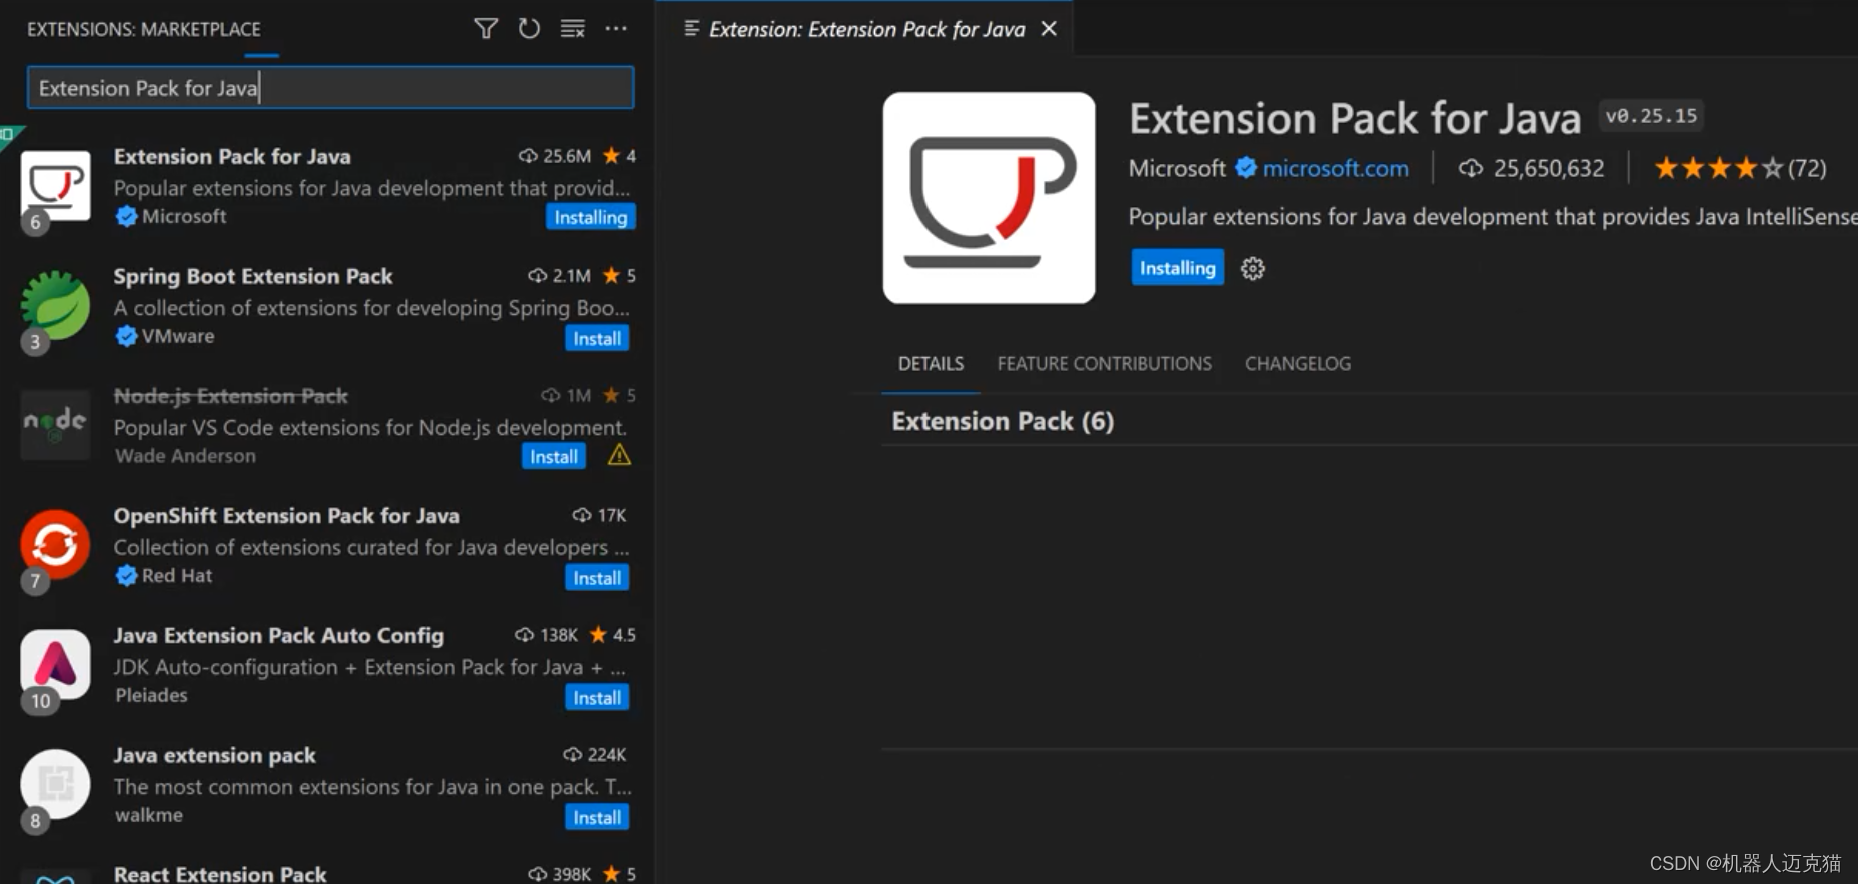Click the v0.25.15 version badge
1858x884 pixels.
point(1651,116)
